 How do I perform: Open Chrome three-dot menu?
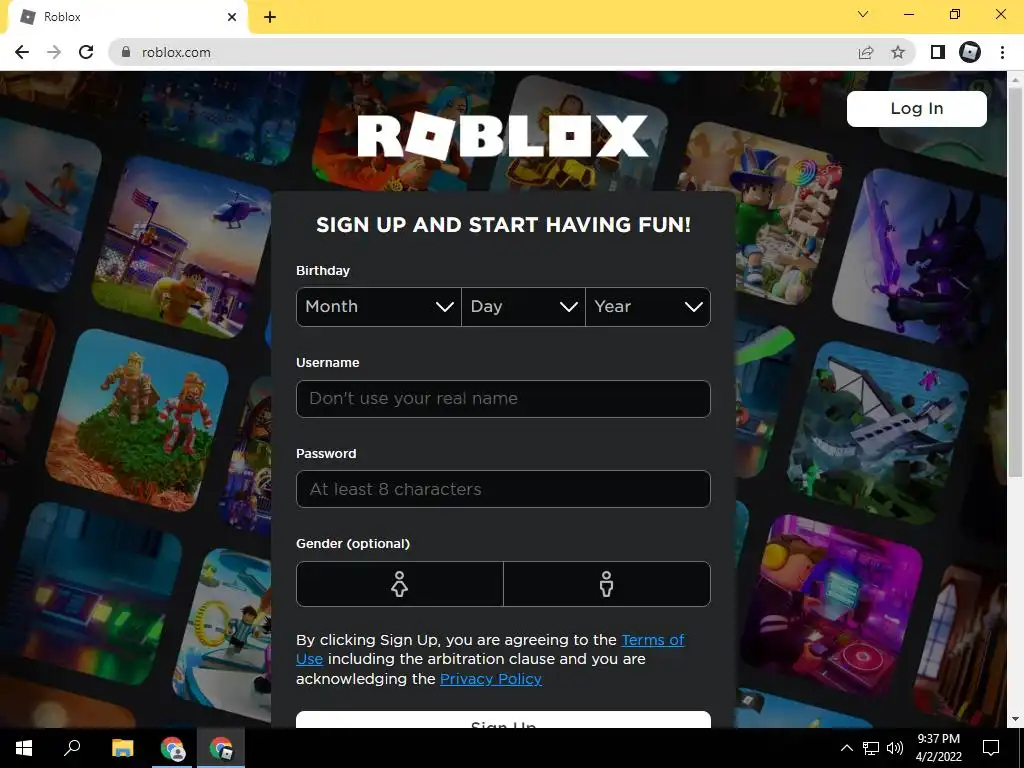pos(1002,52)
